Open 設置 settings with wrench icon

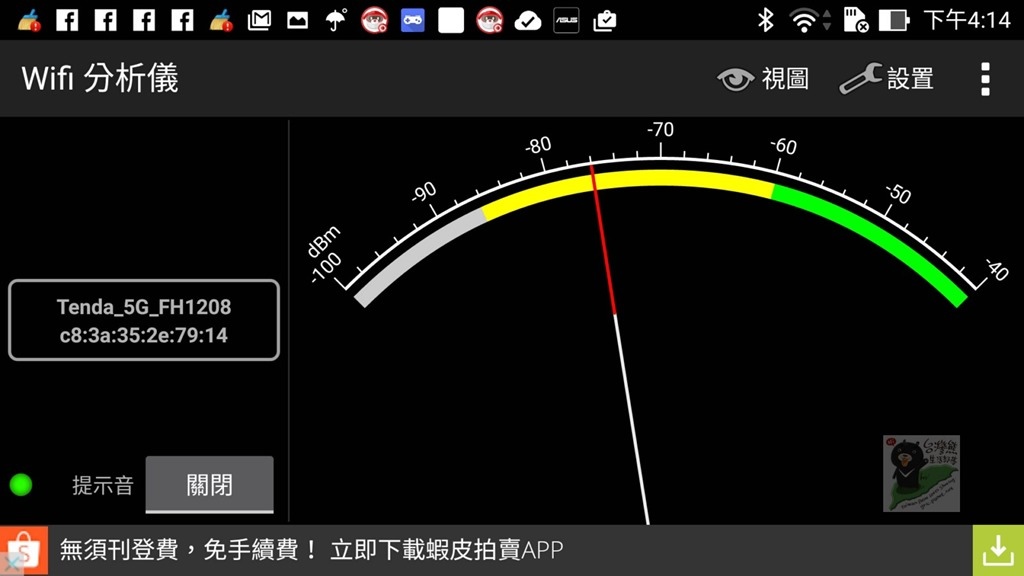point(886,79)
